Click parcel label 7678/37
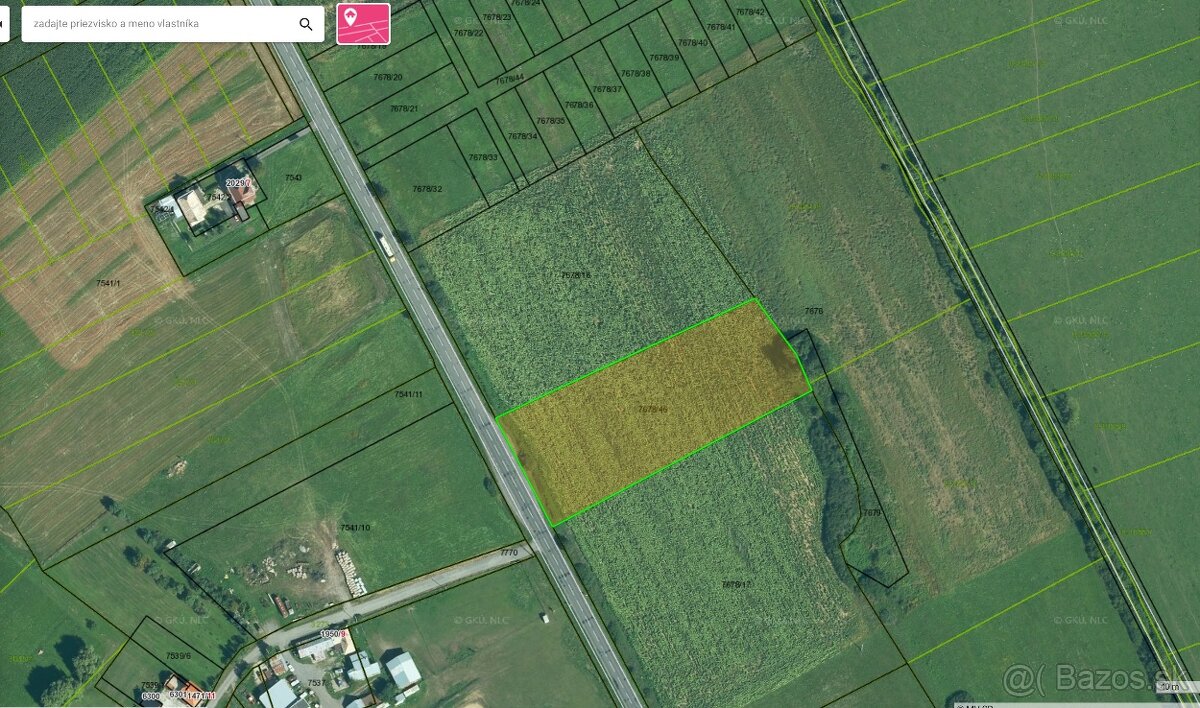This screenshot has width=1200, height=708. point(607,89)
